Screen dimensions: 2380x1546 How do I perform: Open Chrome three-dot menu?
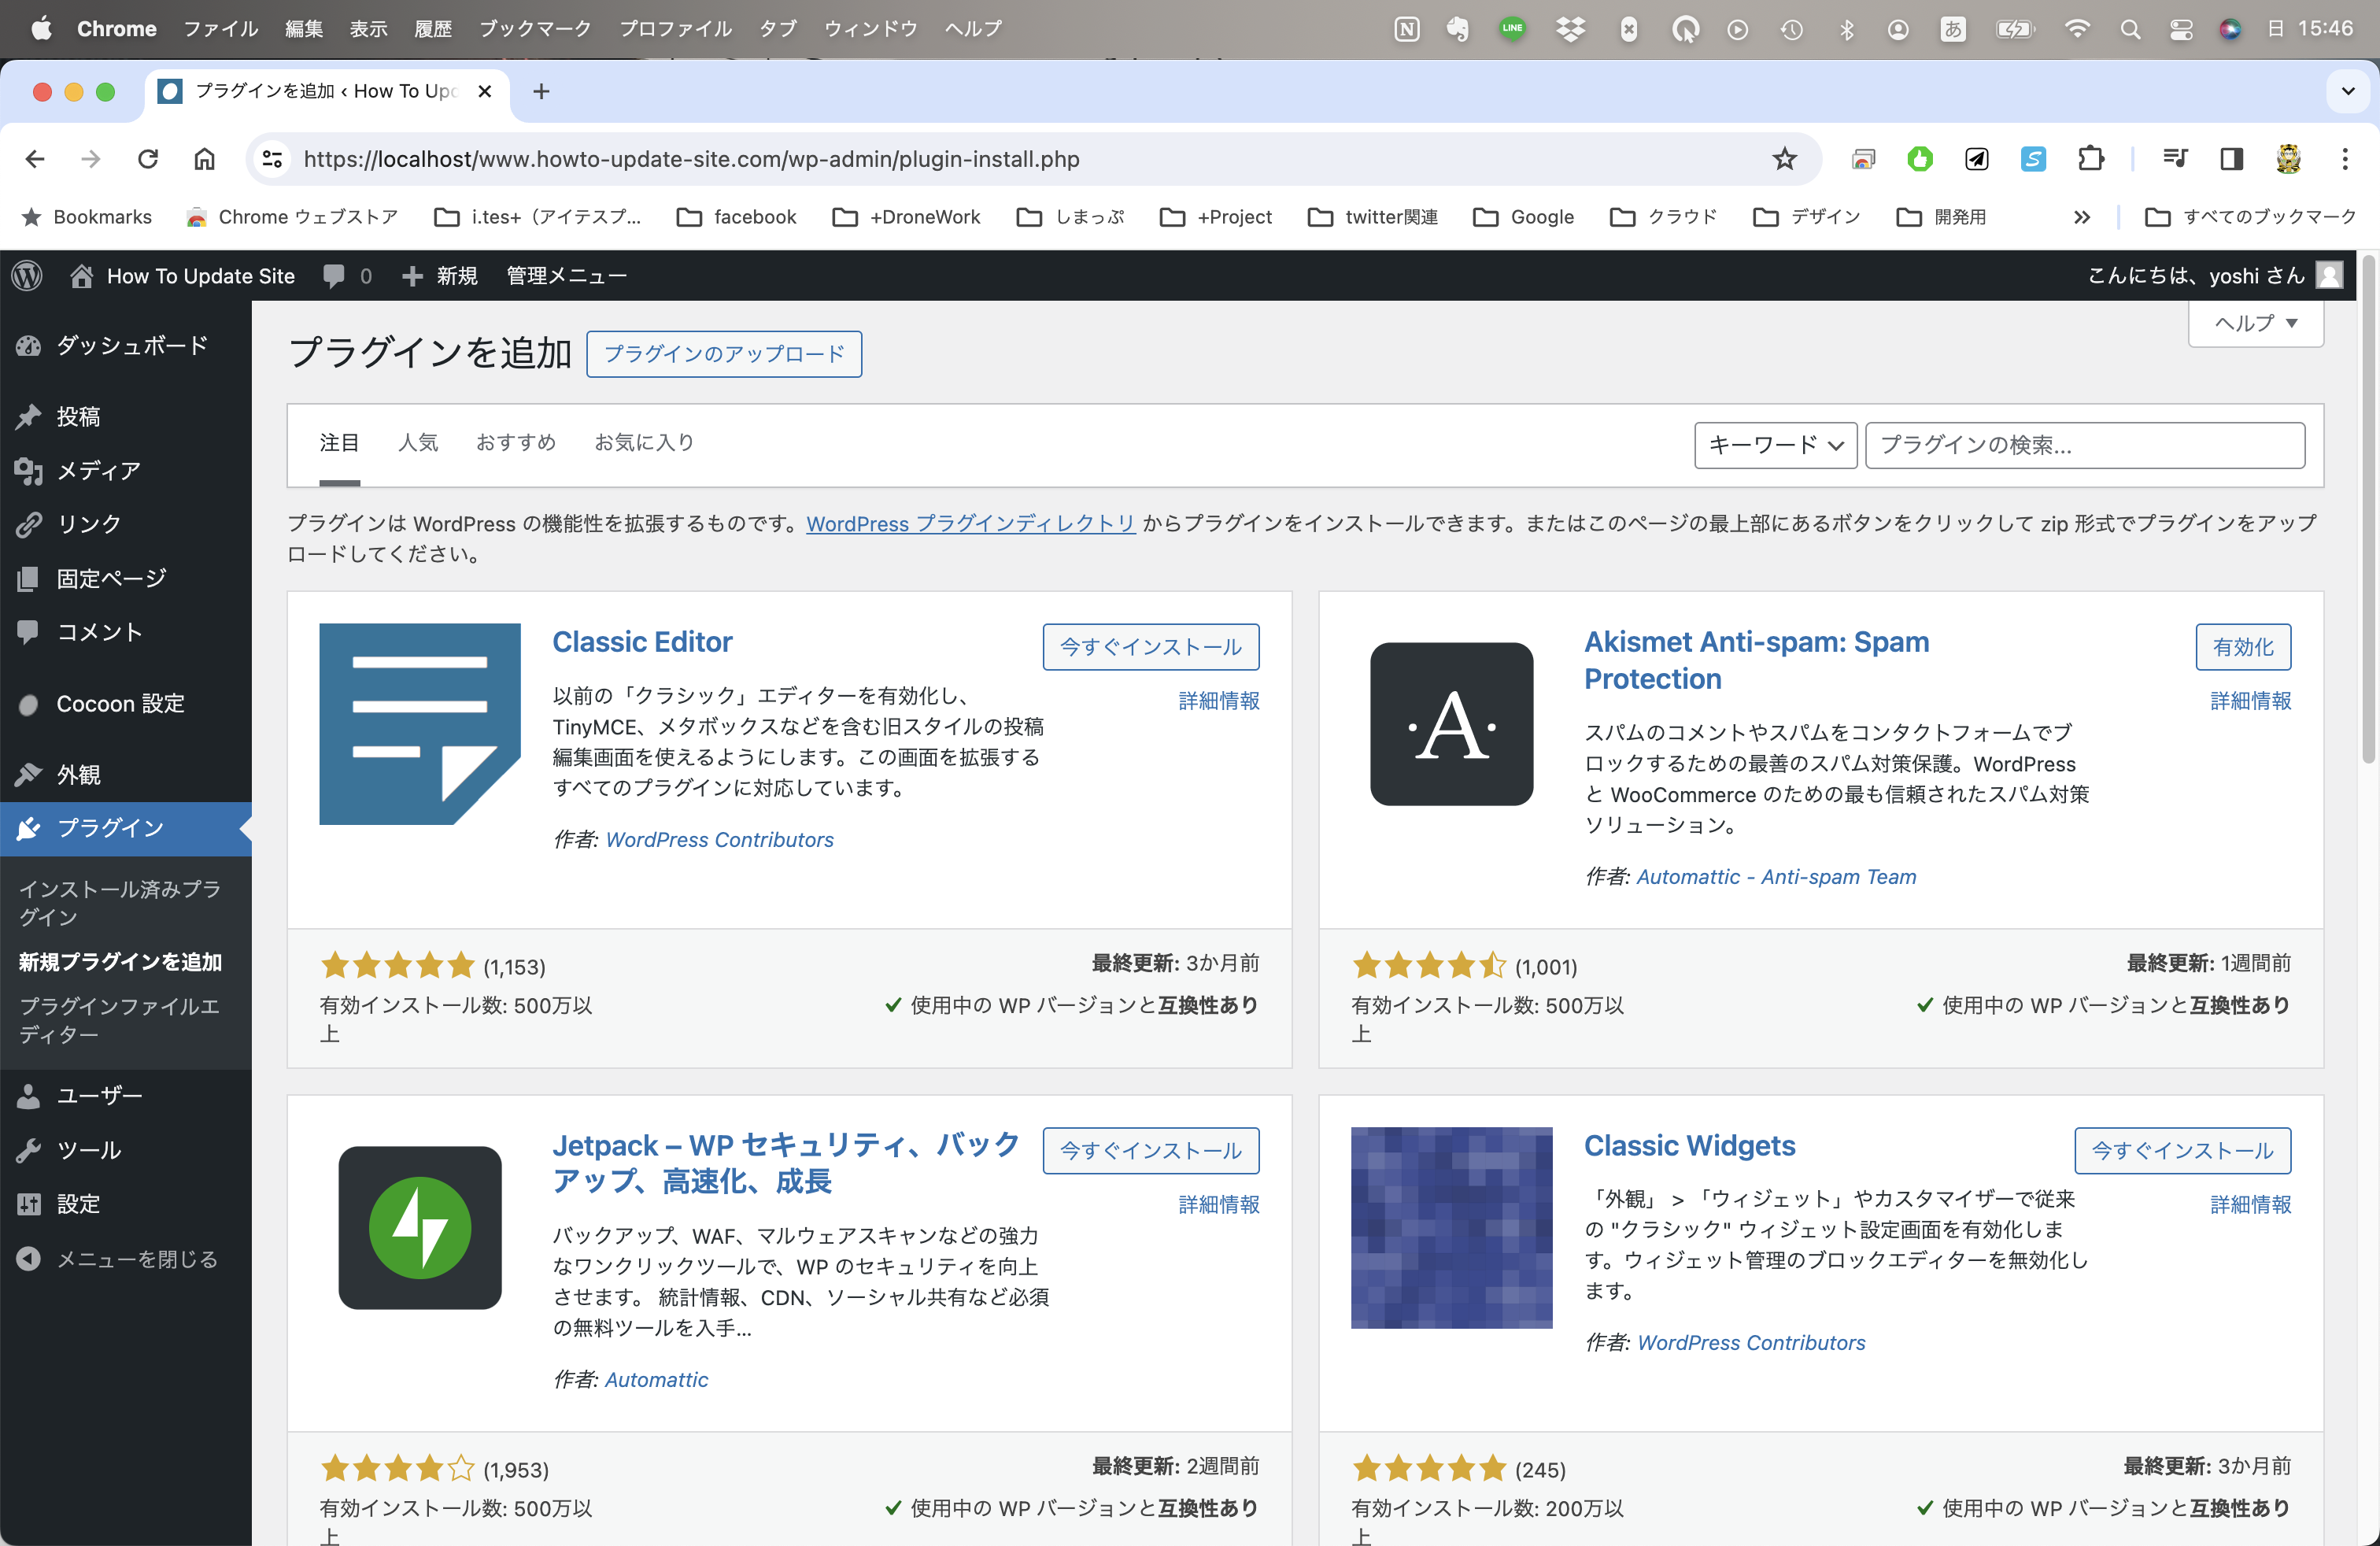[2345, 159]
